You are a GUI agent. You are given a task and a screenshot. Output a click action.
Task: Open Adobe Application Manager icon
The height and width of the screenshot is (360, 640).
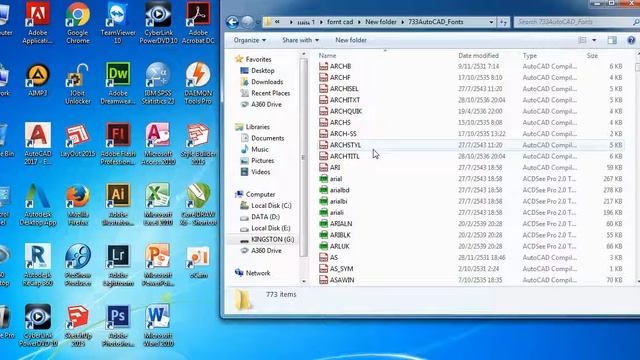tap(38, 23)
